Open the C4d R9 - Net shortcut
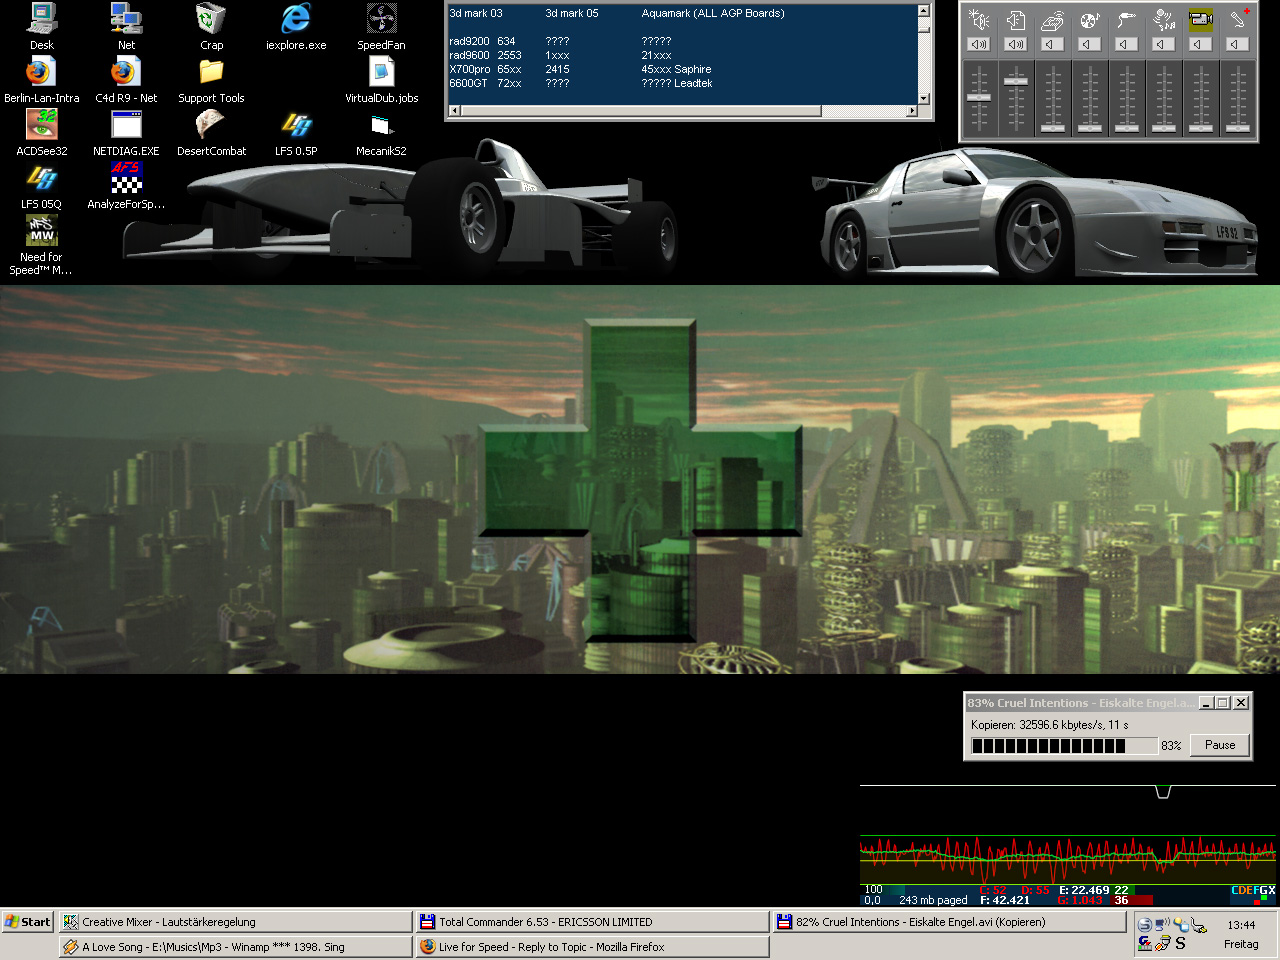The height and width of the screenshot is (960, 1280). [x=126, y=79]
